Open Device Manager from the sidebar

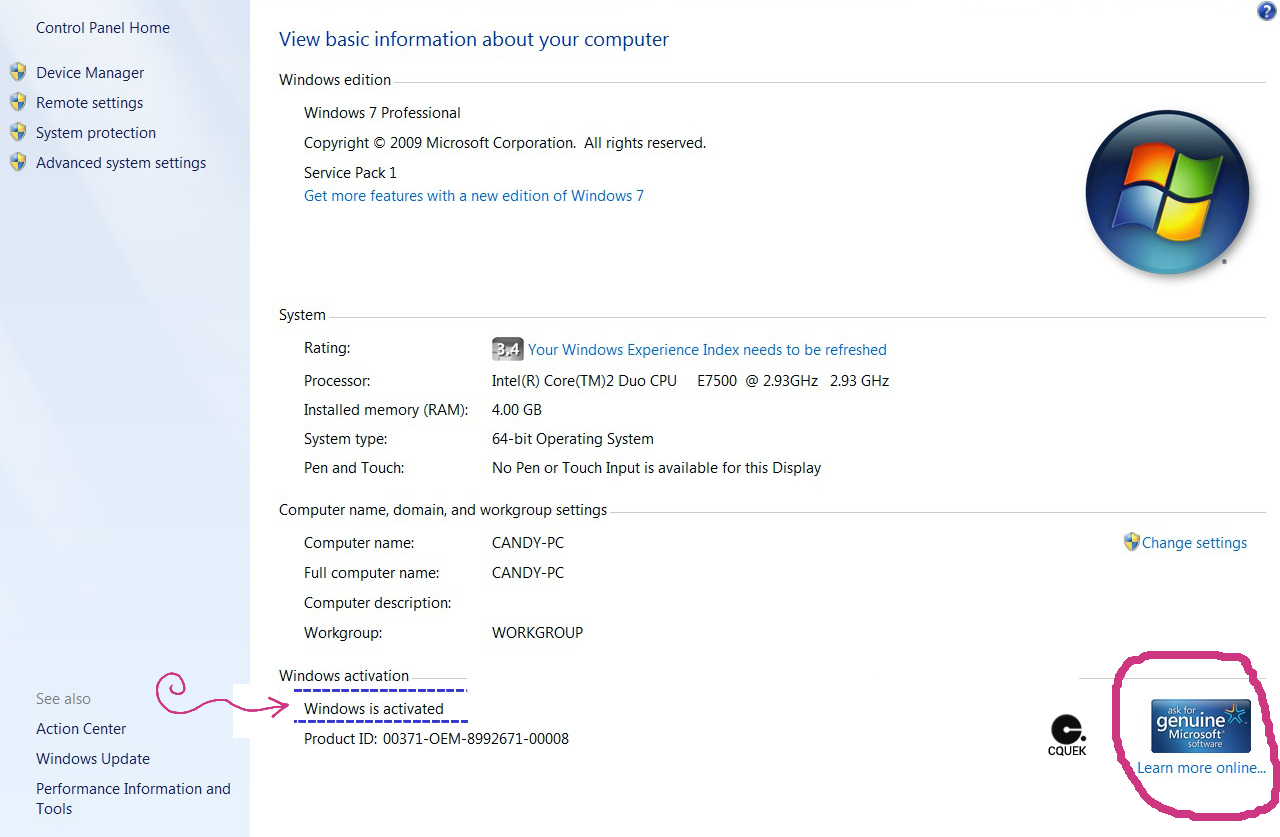[90, 73]
